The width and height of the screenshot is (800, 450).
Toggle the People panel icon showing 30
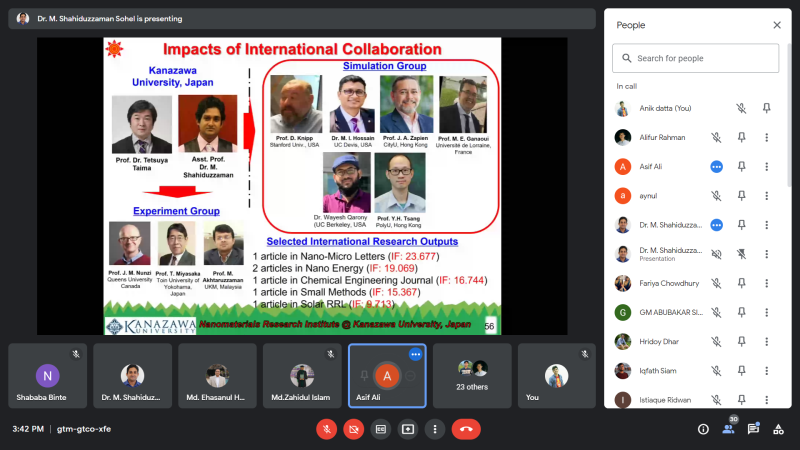[729, 429]
